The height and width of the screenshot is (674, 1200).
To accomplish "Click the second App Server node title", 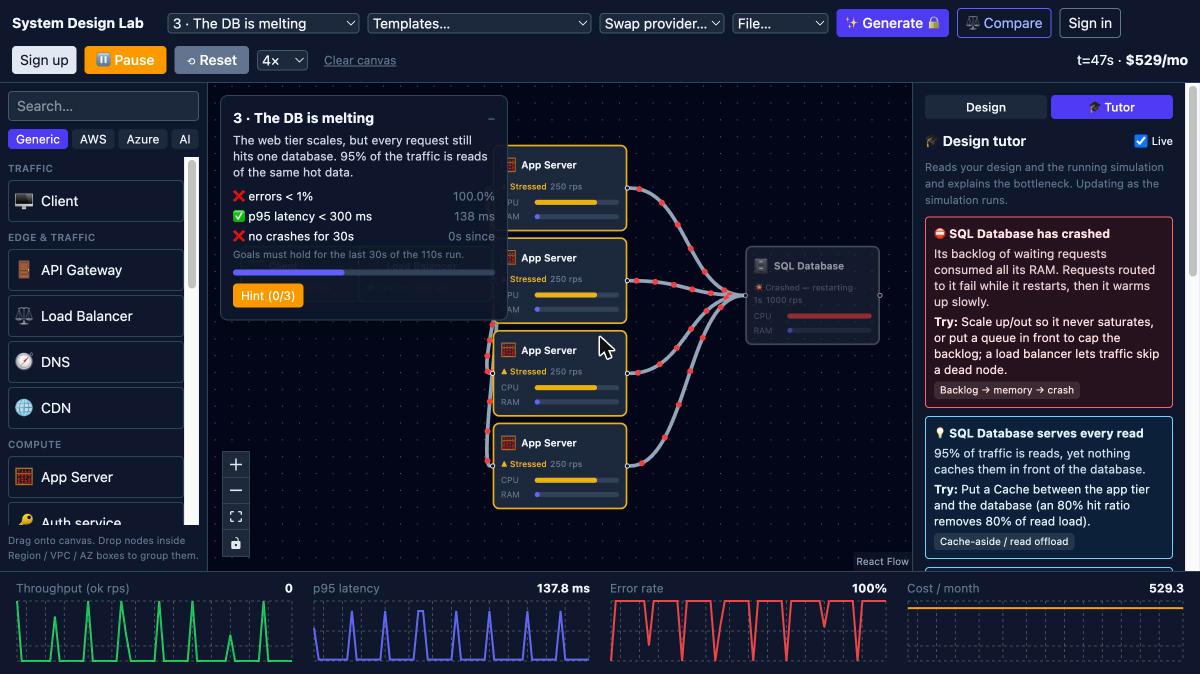I will [549, 258].
